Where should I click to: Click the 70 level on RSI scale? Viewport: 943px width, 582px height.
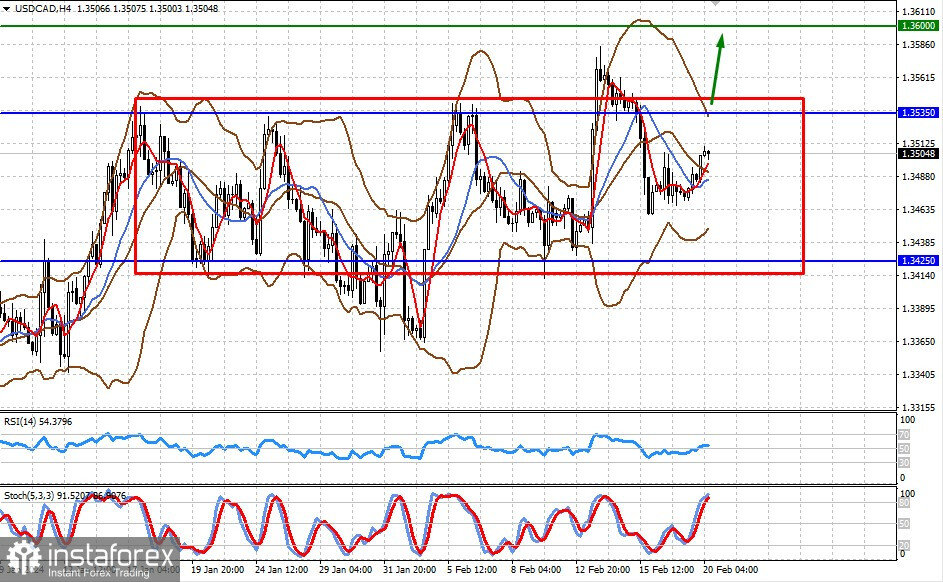904,435
